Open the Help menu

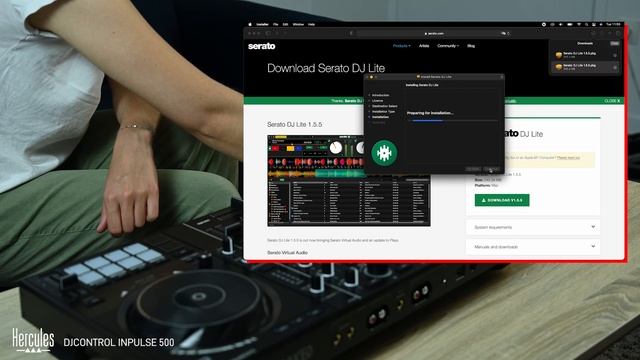311,24
